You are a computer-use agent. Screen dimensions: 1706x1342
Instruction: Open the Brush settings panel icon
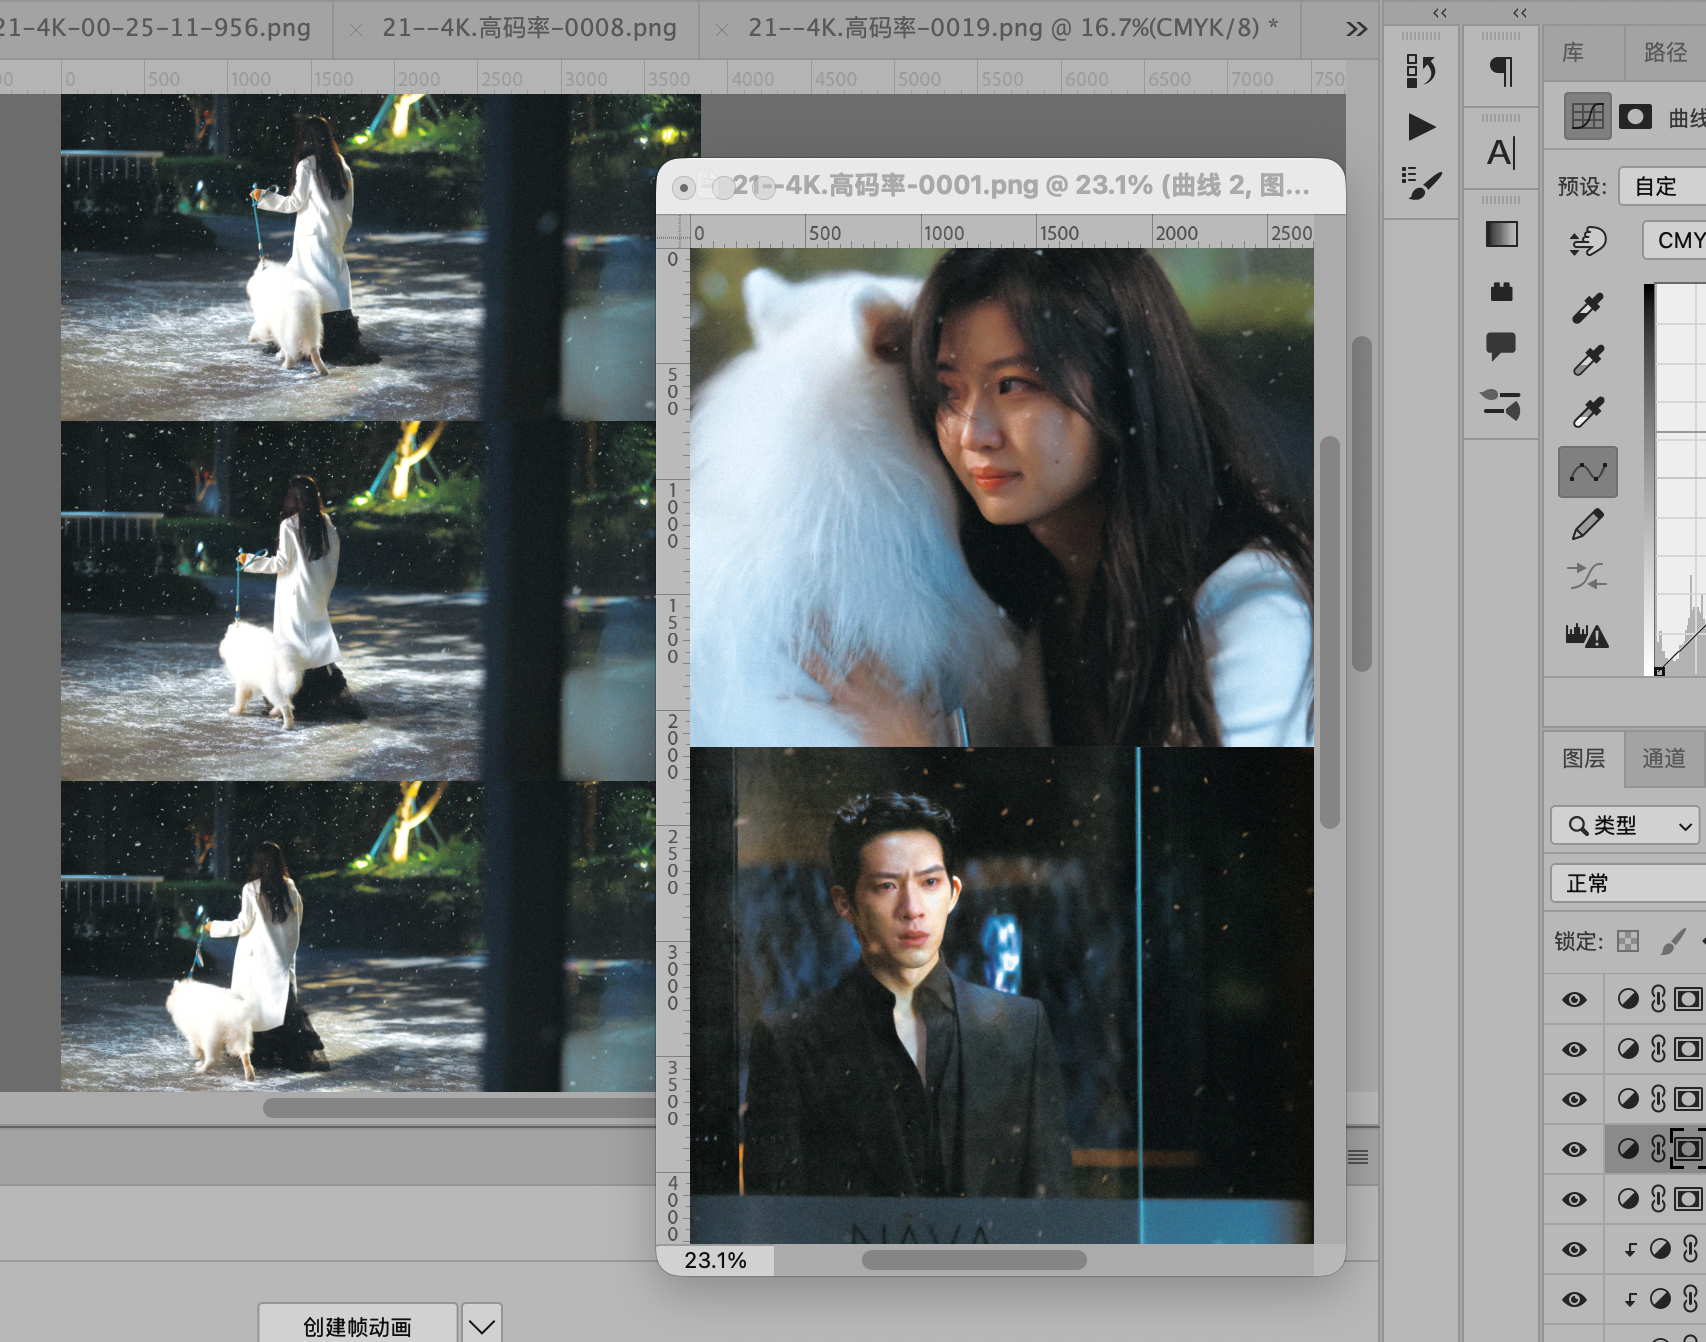tap(1421, 182)
